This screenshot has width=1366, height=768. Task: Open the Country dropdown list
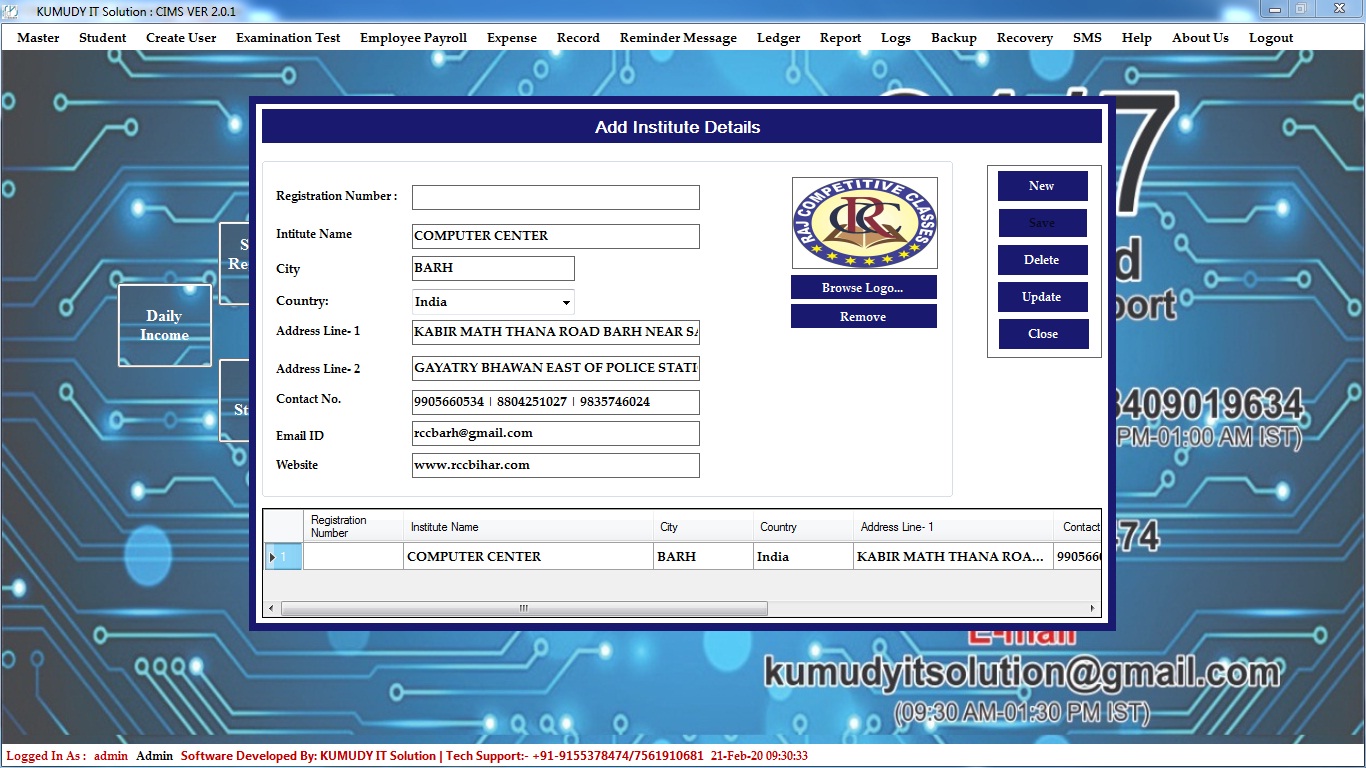point(566,302)
